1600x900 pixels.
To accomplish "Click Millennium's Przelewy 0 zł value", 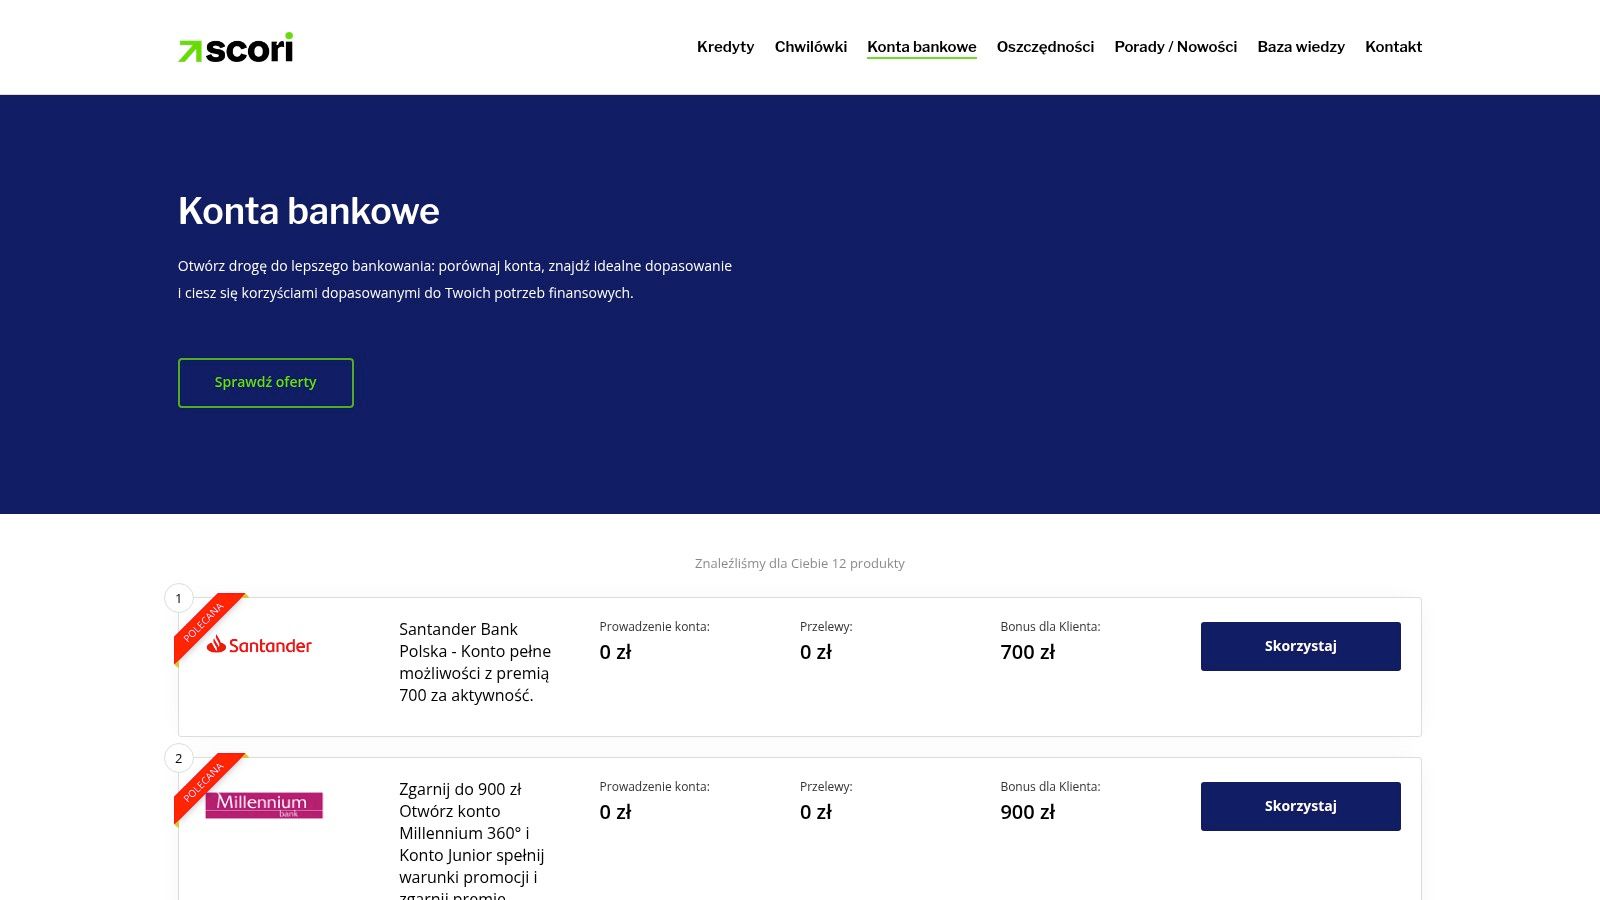I will click(816, 812).
